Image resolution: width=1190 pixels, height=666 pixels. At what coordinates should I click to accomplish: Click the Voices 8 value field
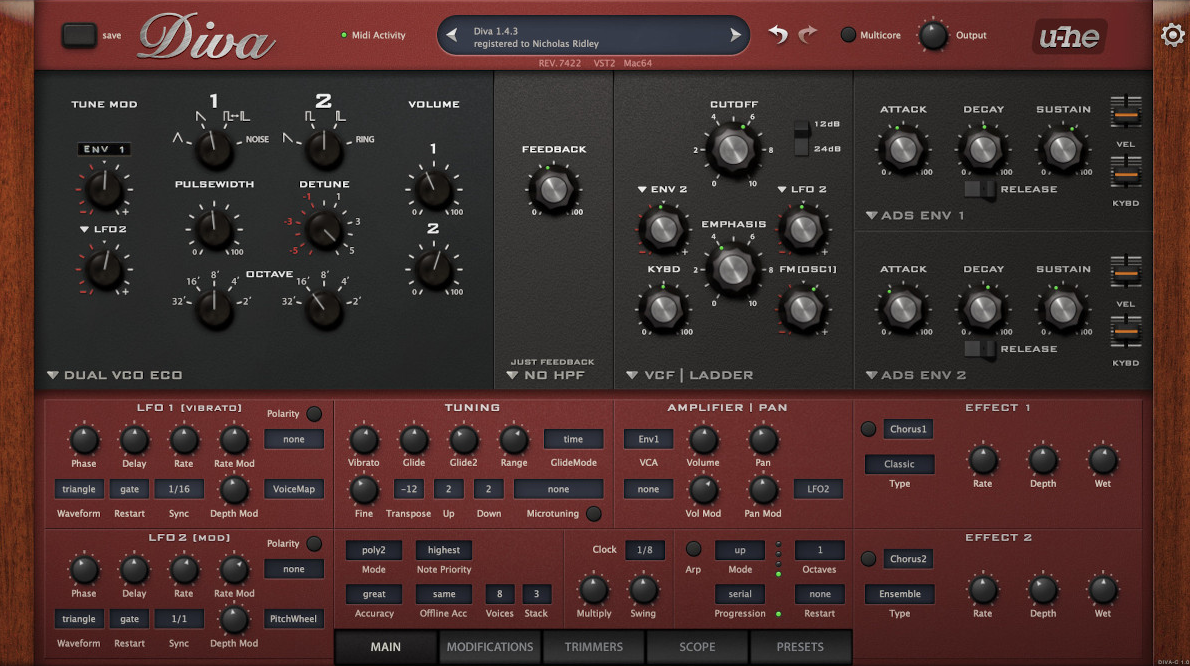(x=499, y=594)
